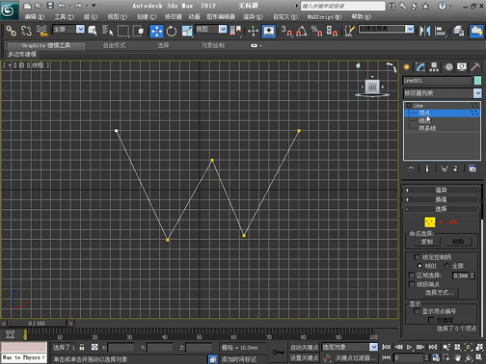Activate the Select and Scale tool
This screenshot has width=486, height=364.
point(187,31)
